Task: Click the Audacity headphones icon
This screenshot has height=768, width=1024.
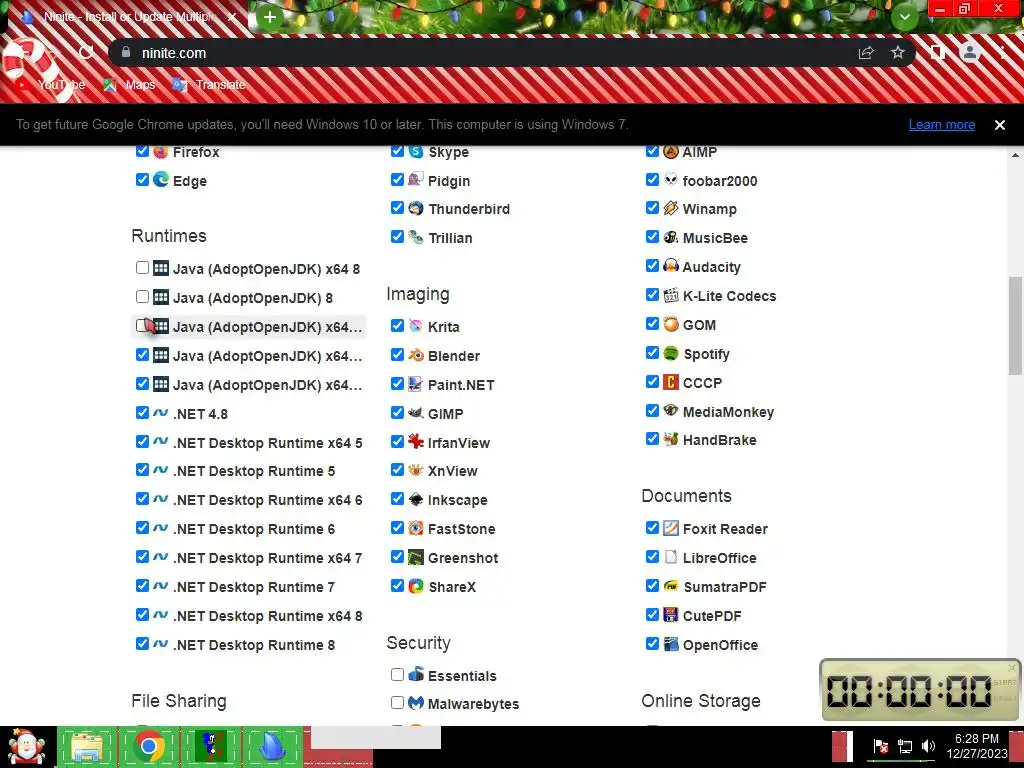Action: coord(671,266)
